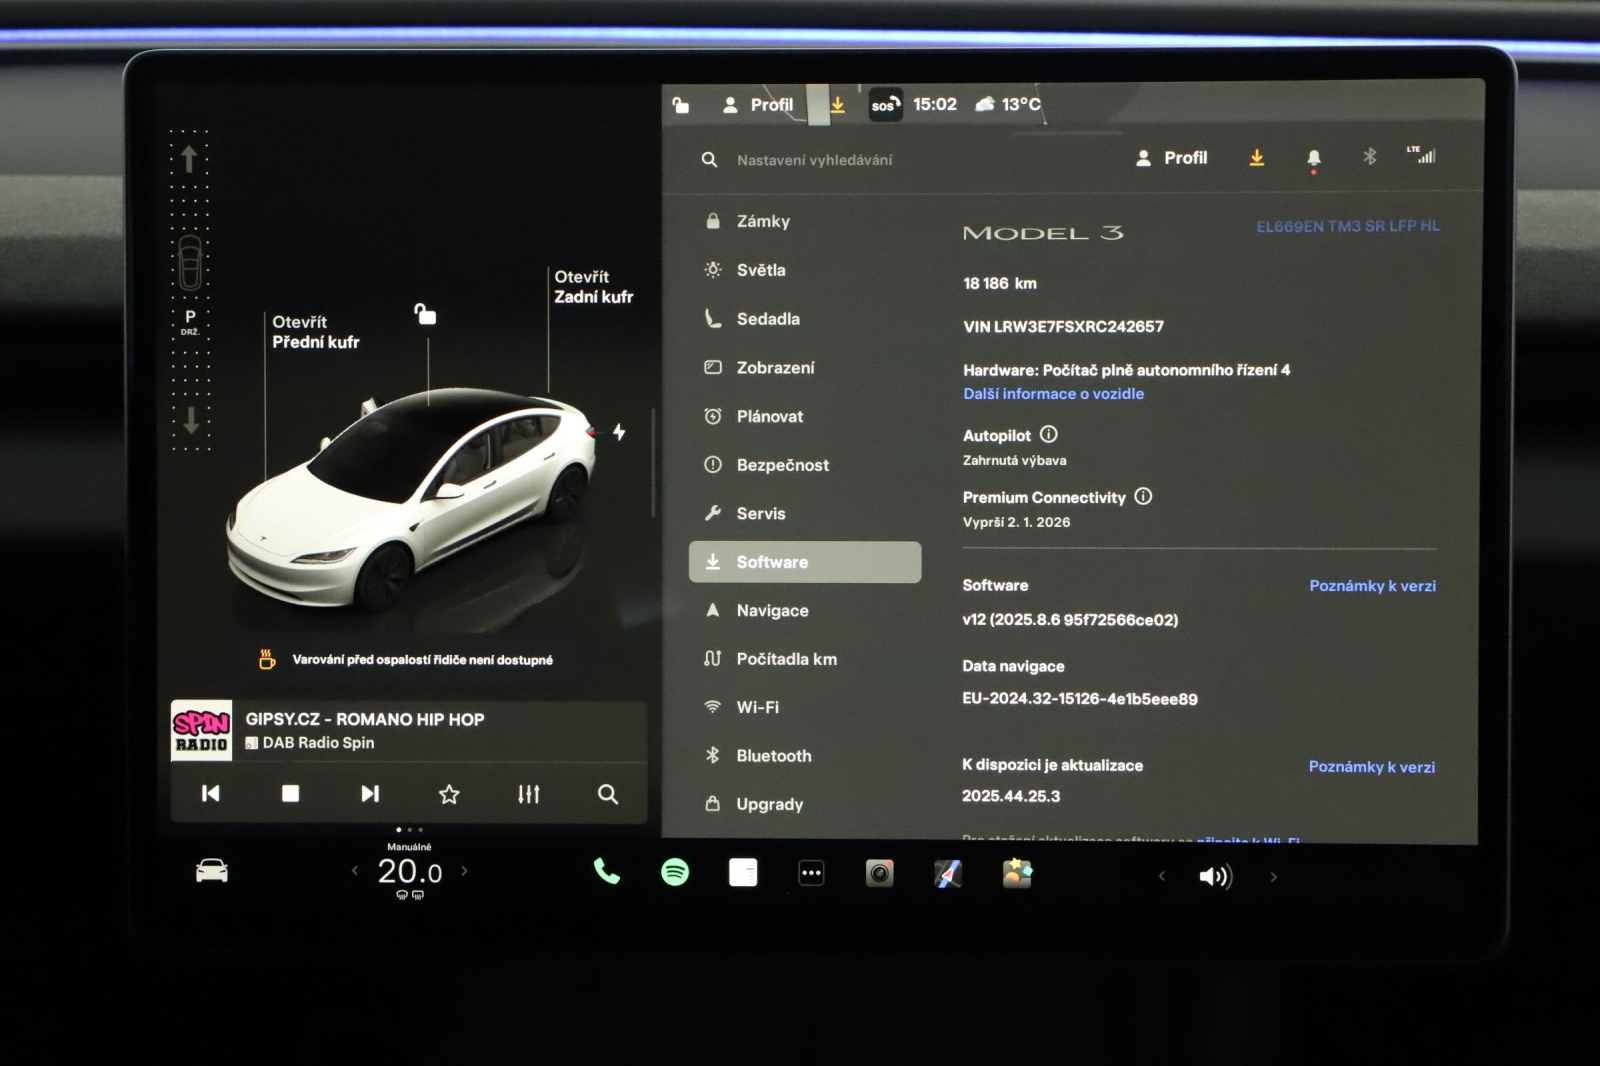1600x1066 pixels.
Task: Select Wi-Fi in the settings sidebar
Action: [757, 707]
